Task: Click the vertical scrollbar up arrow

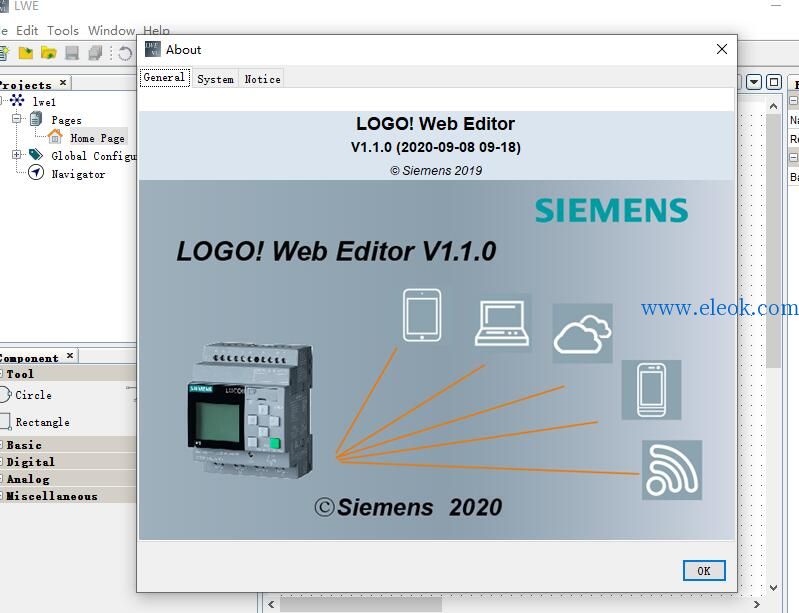Action: tap(774, 106)
